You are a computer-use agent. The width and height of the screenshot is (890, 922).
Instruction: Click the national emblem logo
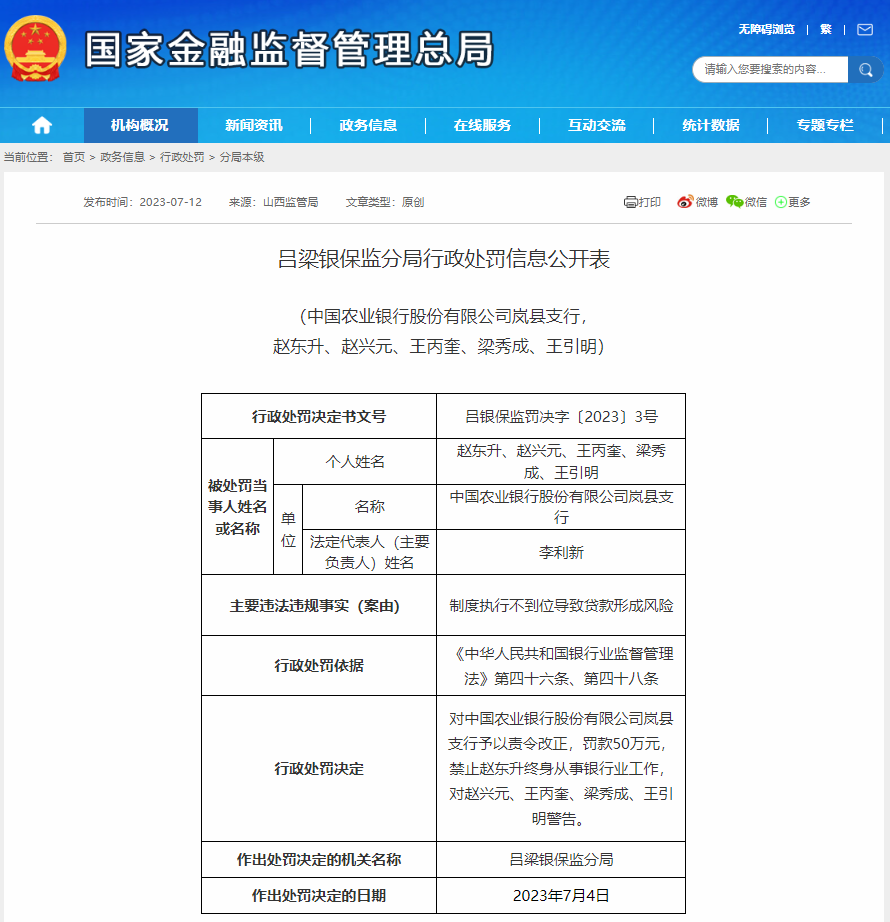click(x=36, y=48)
